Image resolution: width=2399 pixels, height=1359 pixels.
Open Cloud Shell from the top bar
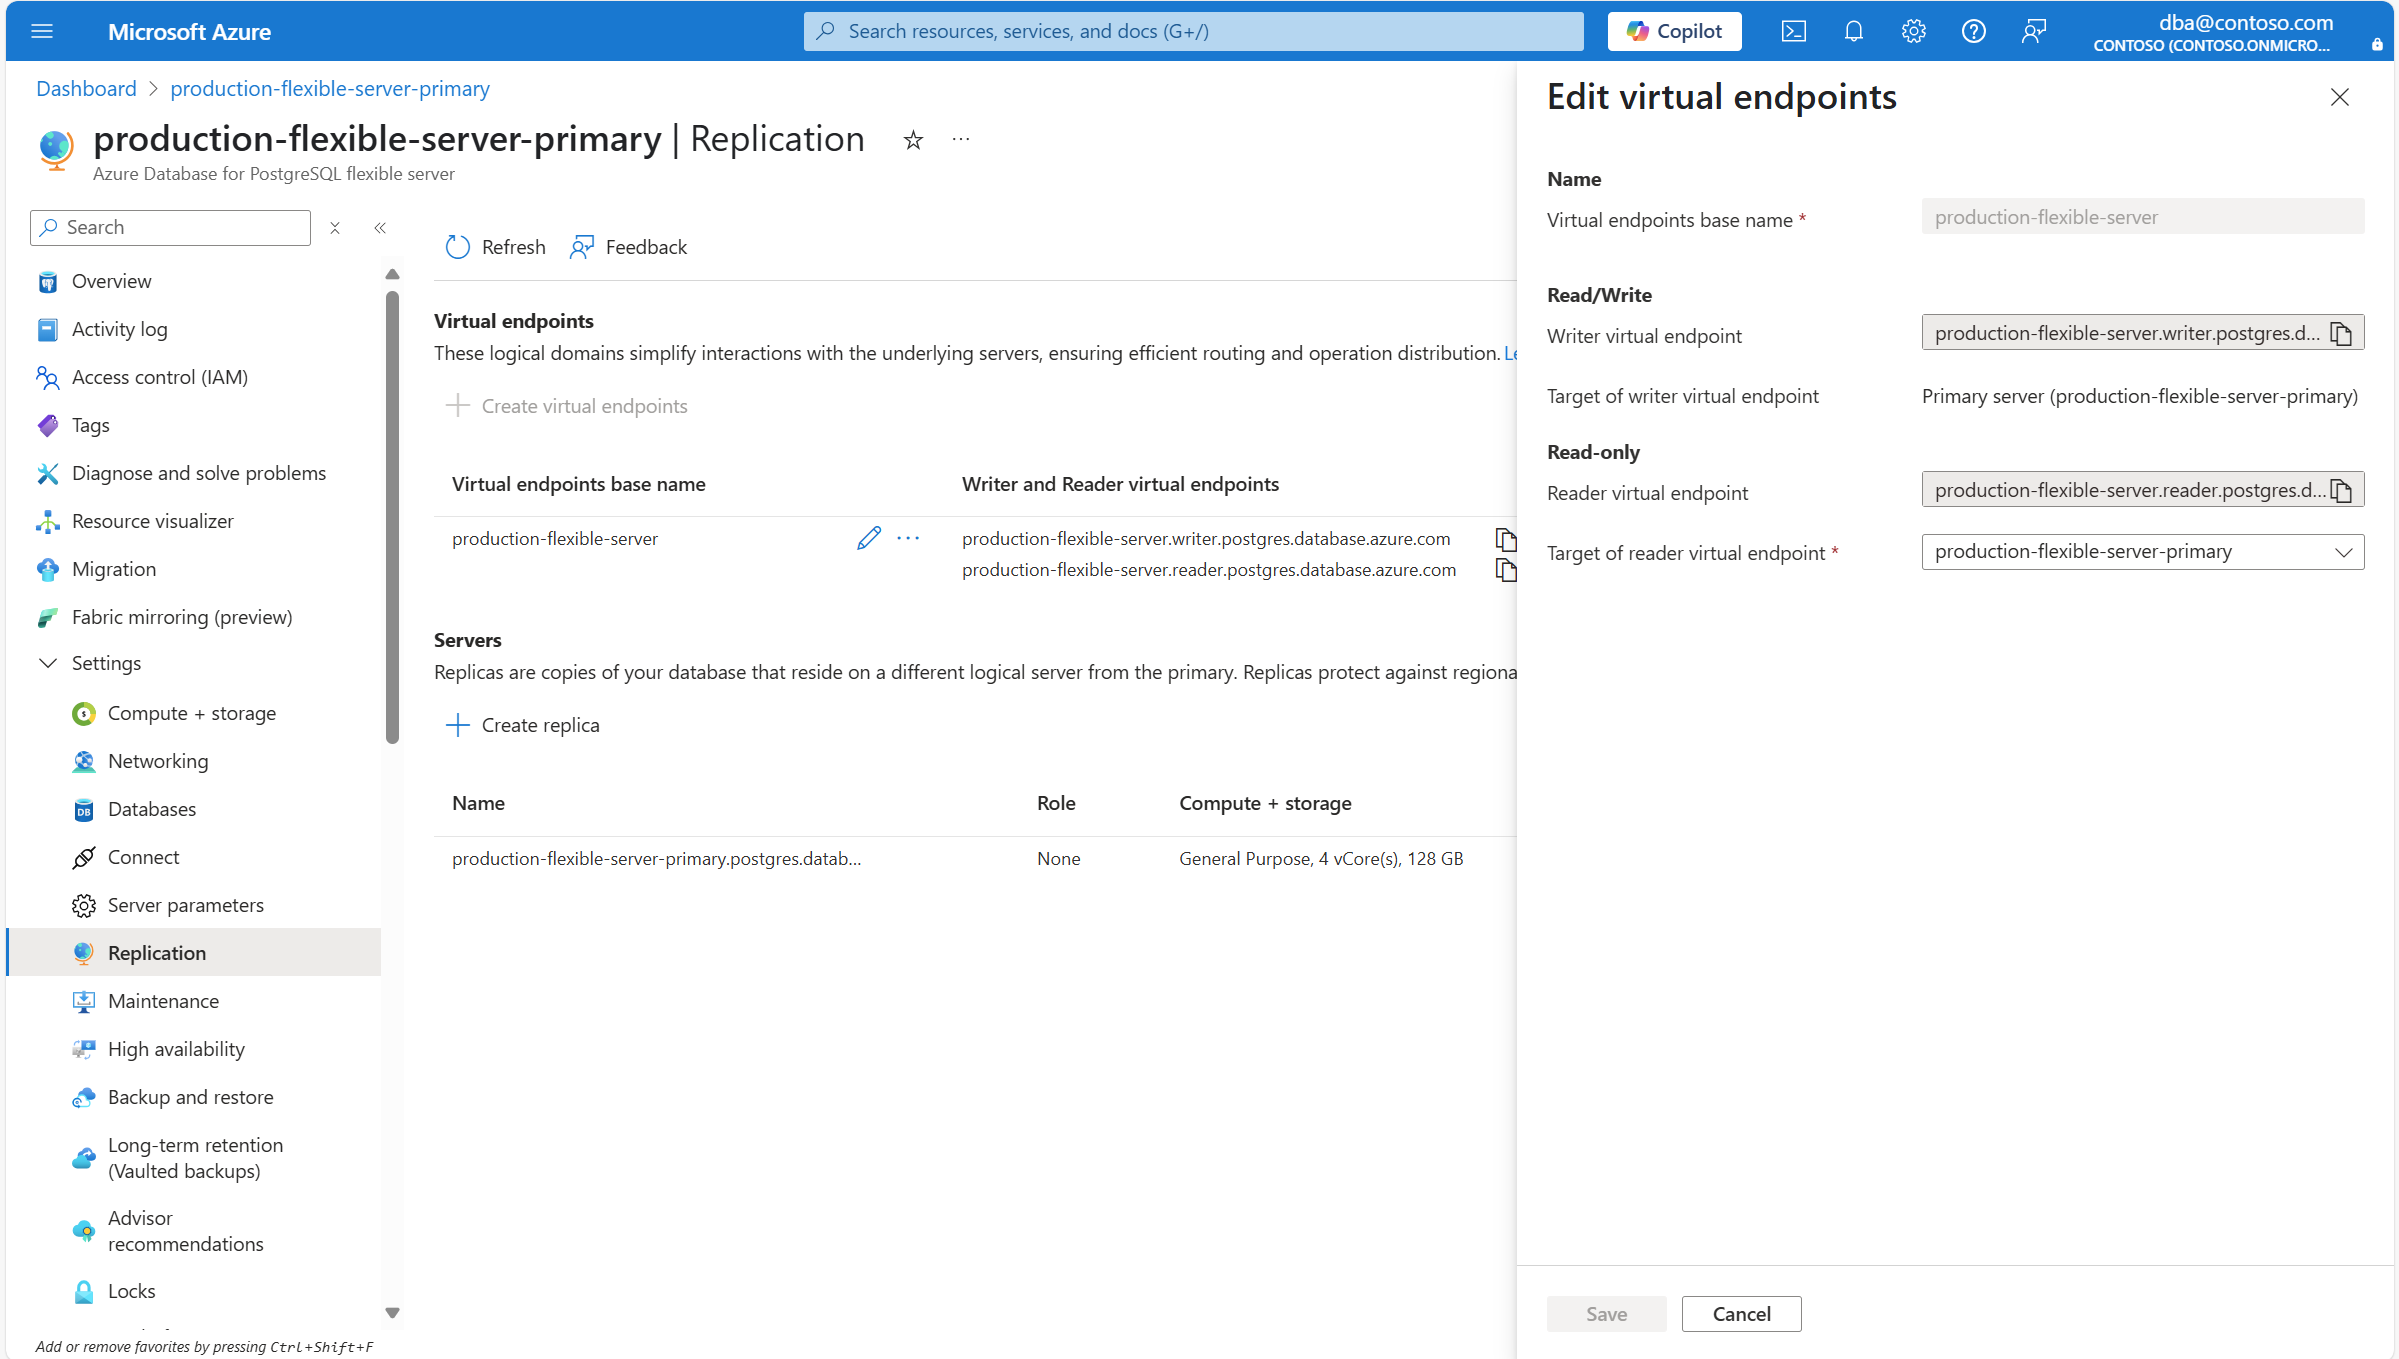[1793, 31]
